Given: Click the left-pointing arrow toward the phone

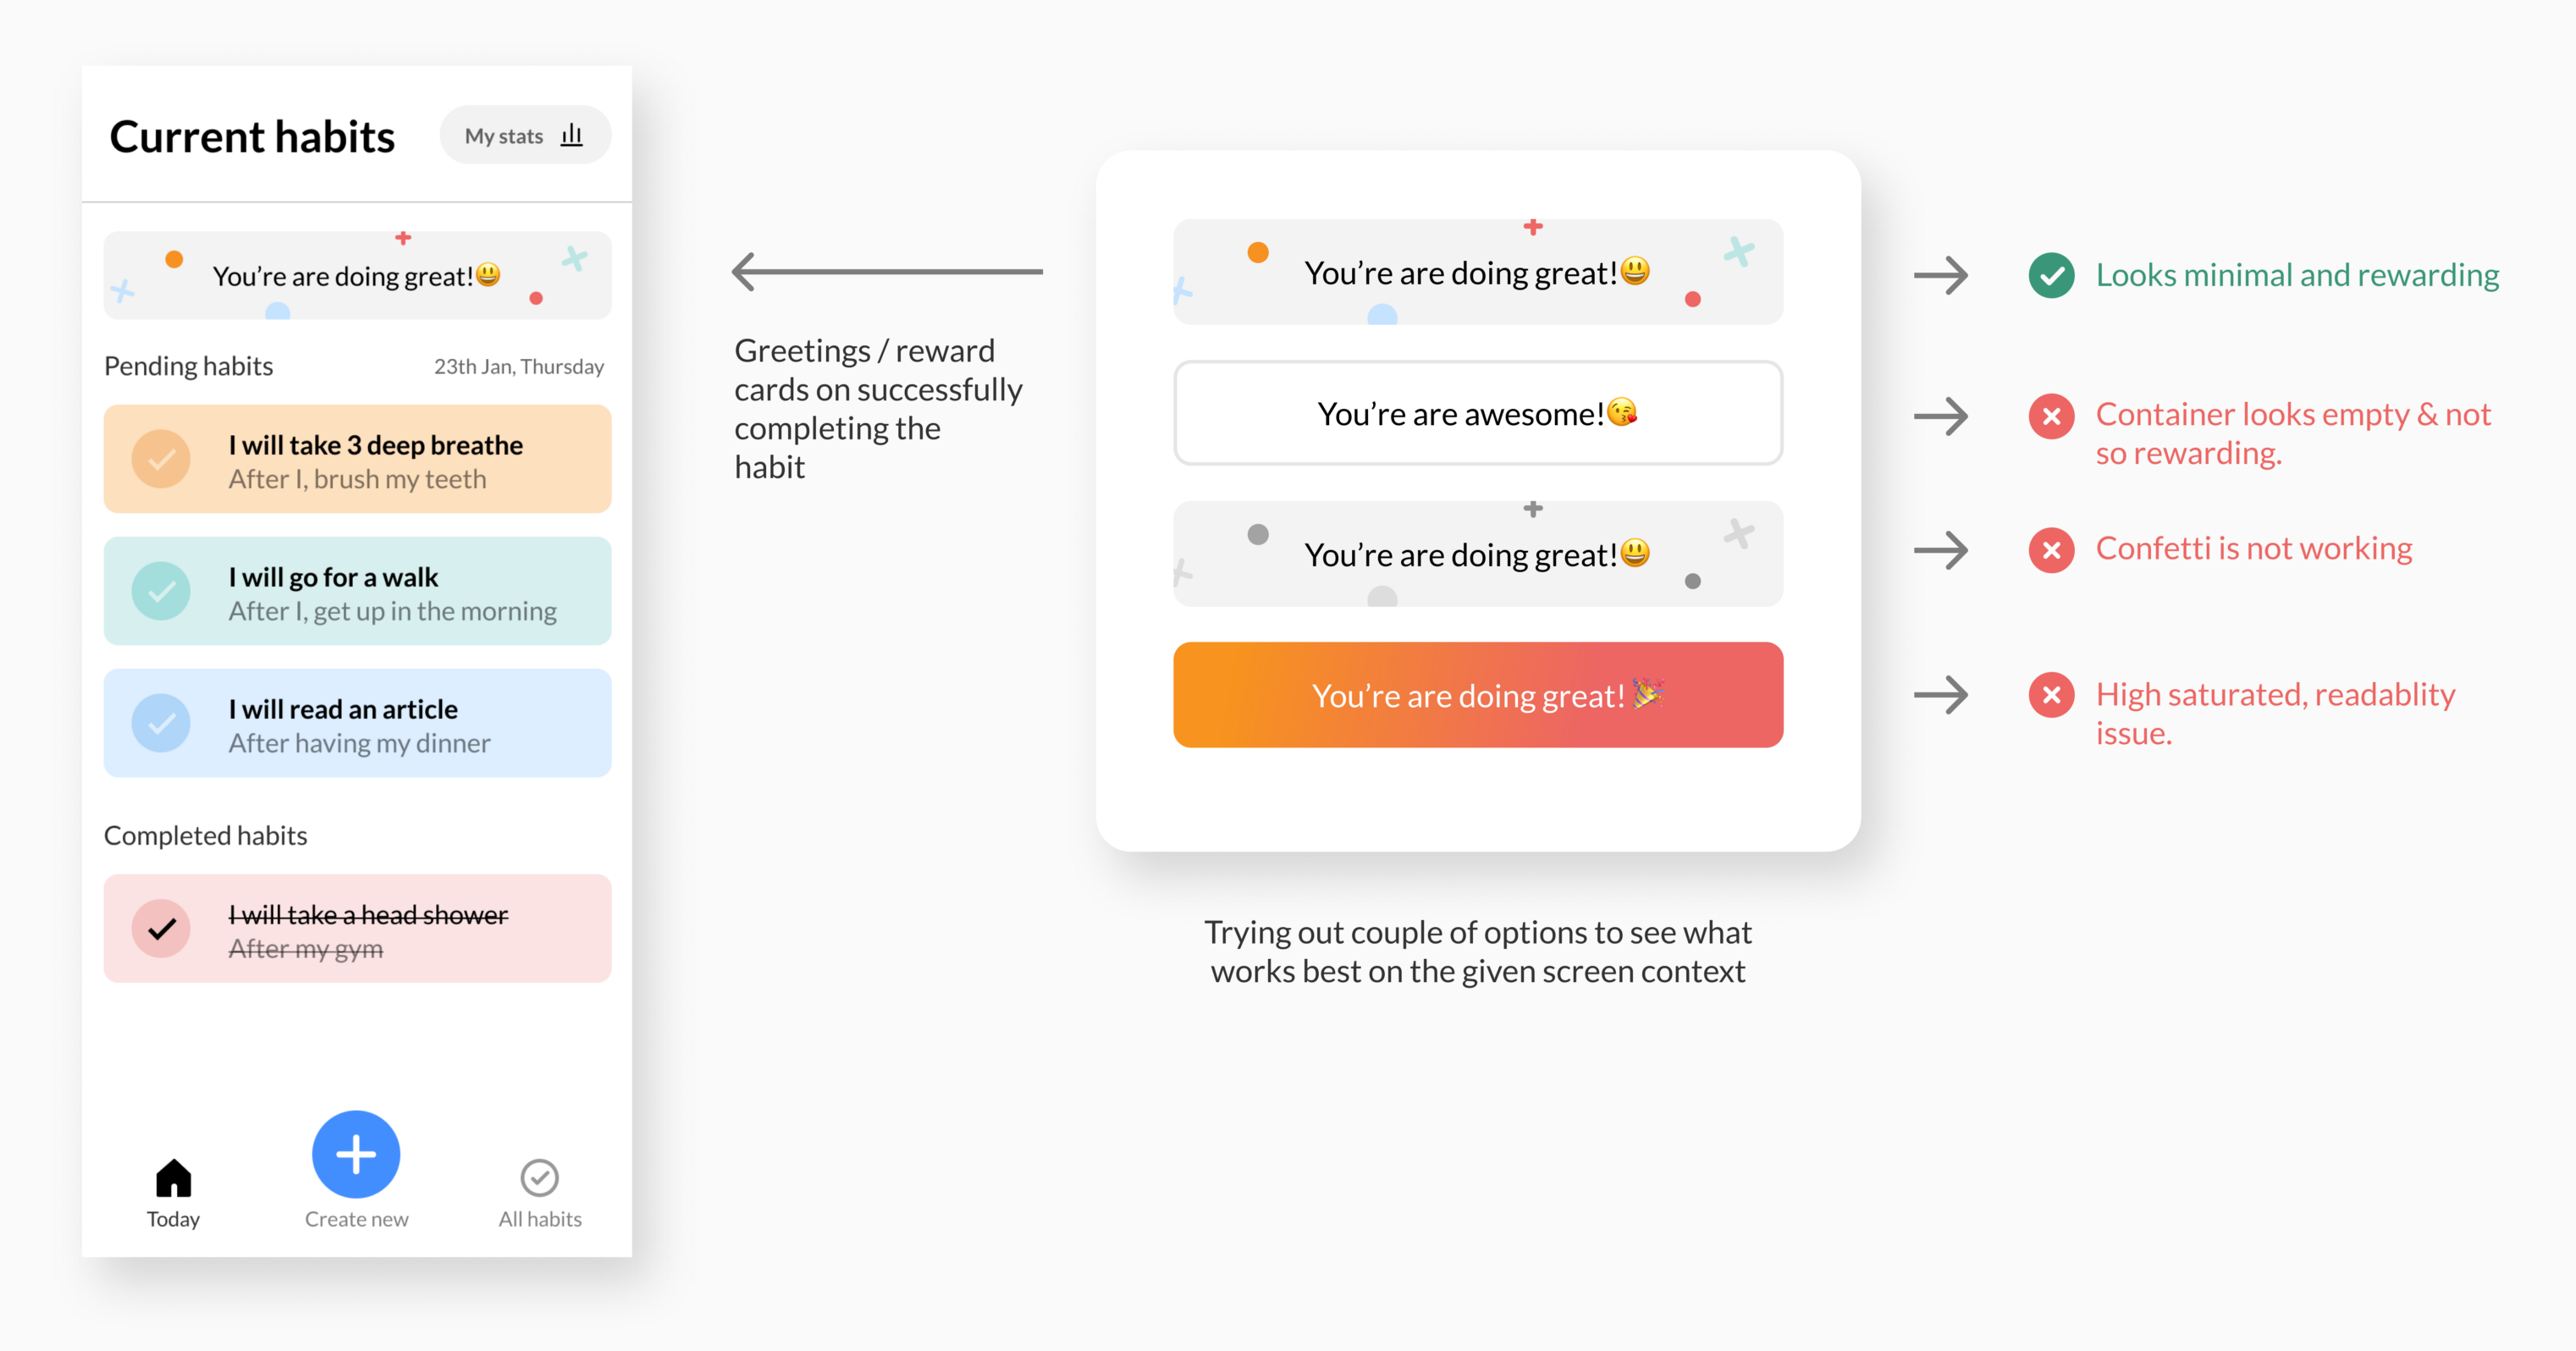Looking at the screenshot, I should pyautogui.click(x=886, y=271).
